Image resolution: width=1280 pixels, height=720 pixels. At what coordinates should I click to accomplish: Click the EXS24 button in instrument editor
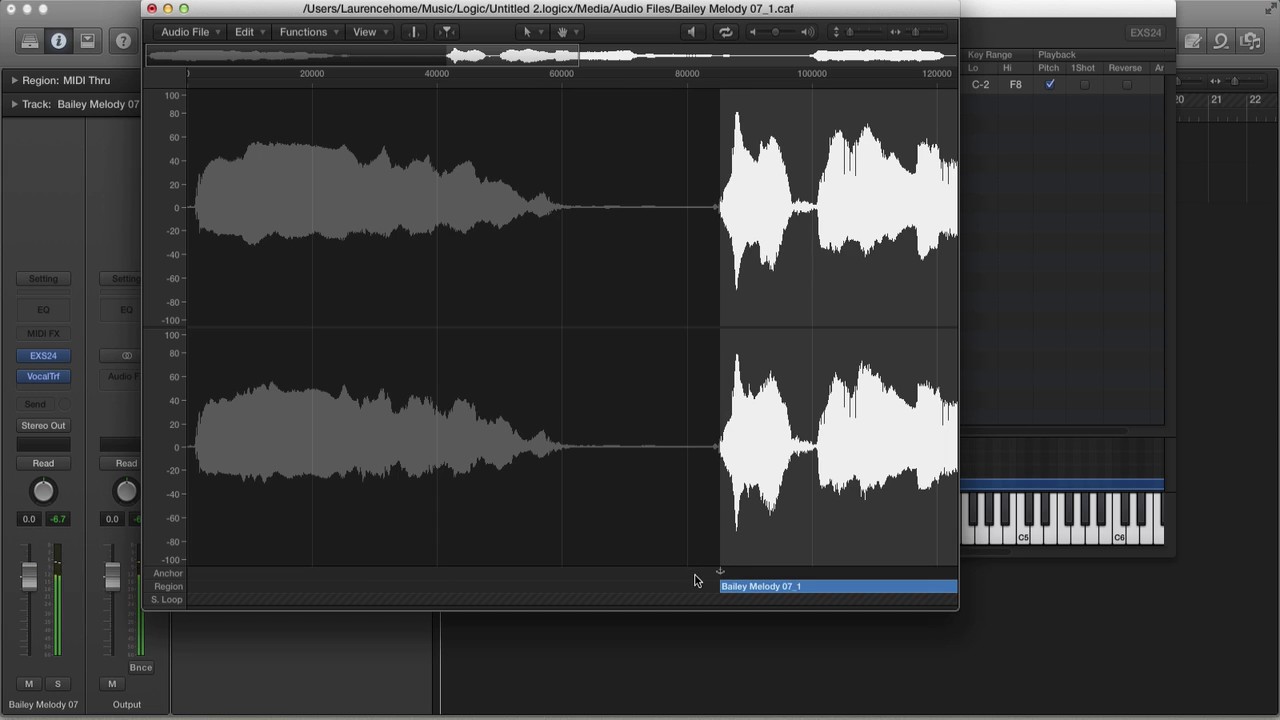pos(1145,32)
